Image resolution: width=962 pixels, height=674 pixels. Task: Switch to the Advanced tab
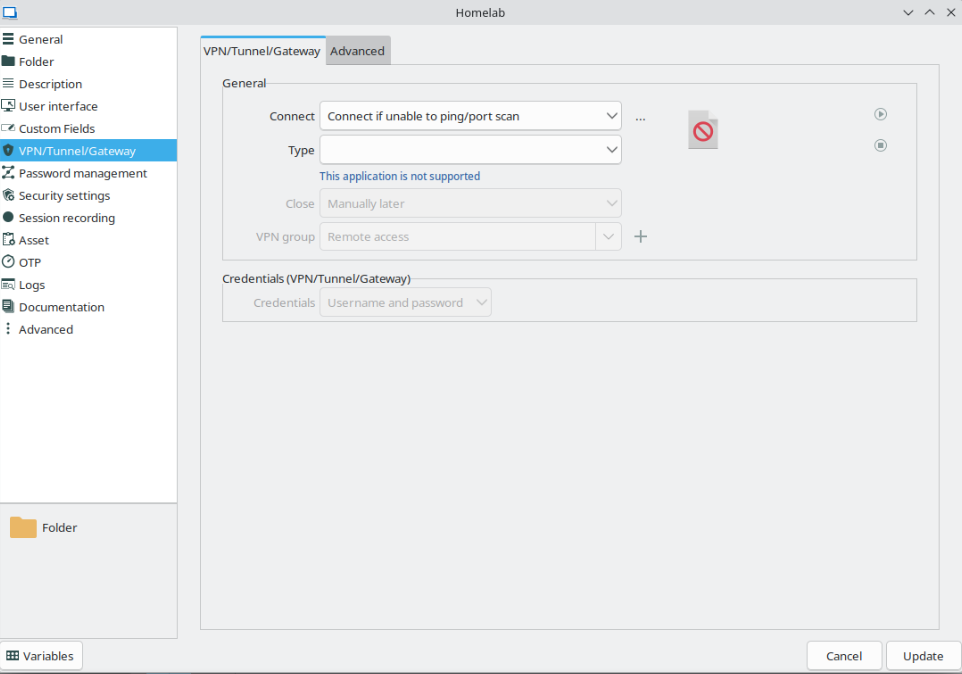tap(358, 51)
